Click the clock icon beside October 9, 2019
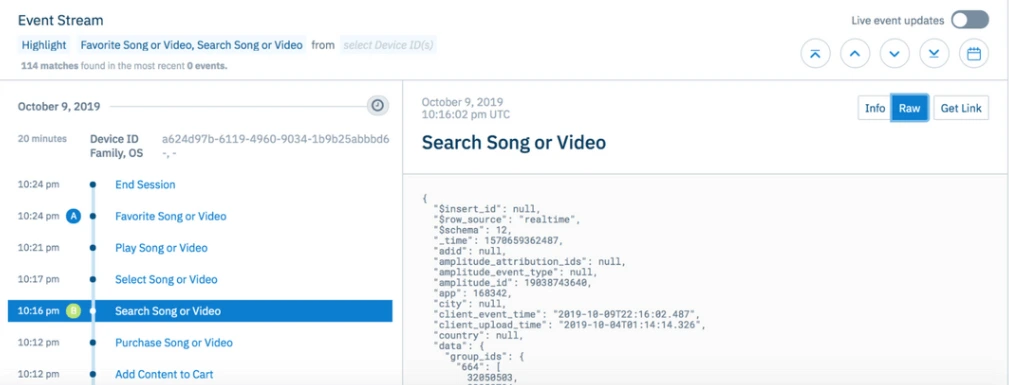The width and height of the screenshot is (1009, 385). [x=378, y=106]
